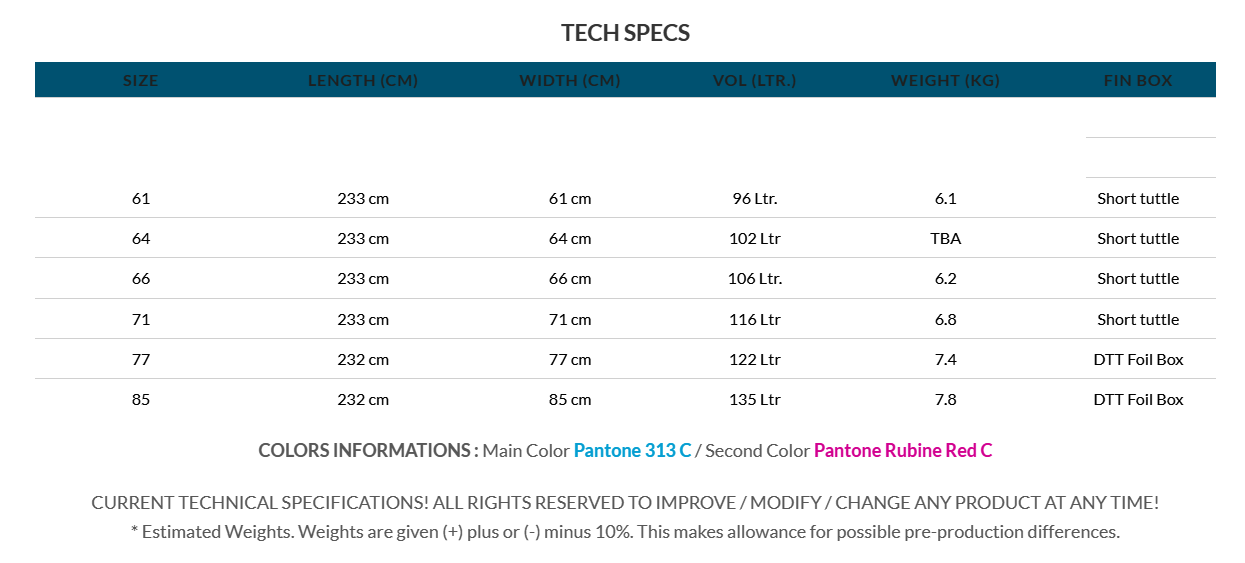Click the COLORS INFORMATIONS label
This screenshot has height=563, width=1245.
[367, 450]
